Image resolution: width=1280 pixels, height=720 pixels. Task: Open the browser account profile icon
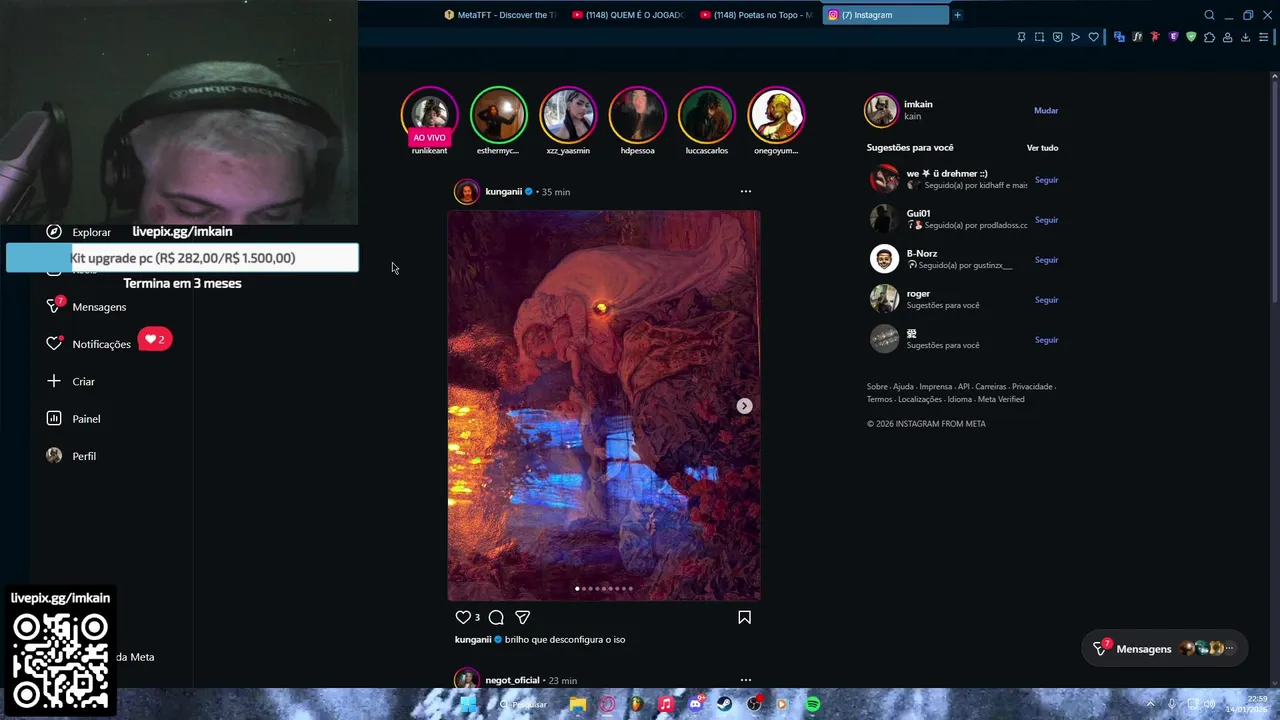(1227, 37)
